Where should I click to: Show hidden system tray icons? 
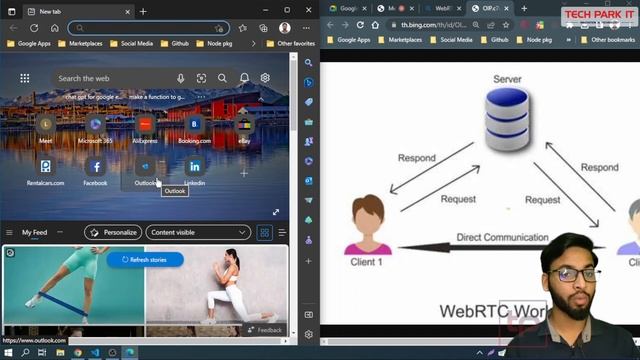pos(480,353)
